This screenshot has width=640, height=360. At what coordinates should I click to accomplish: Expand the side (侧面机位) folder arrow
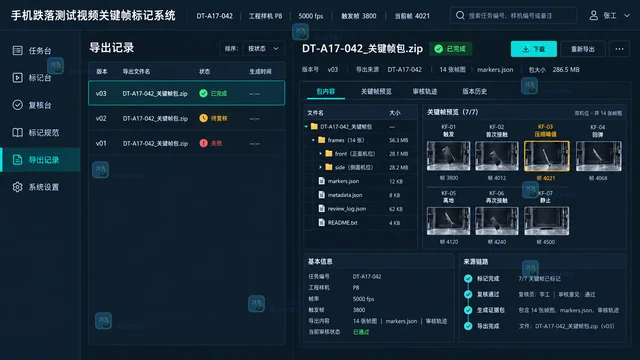(x=320, y=167)
